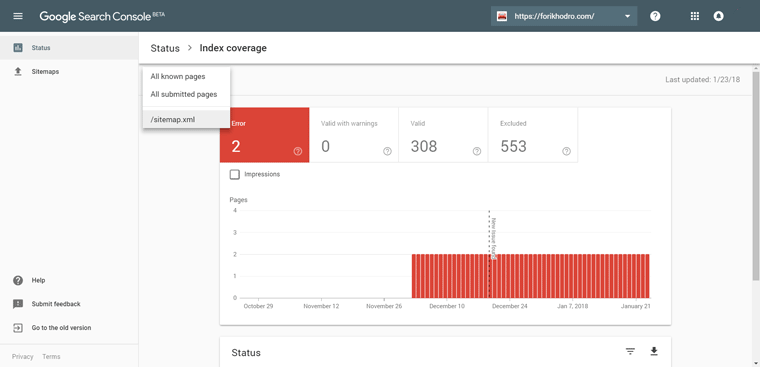The height and width of the screenshot is (367, 760).
Task: Download the Status table data
Action: 654,351
